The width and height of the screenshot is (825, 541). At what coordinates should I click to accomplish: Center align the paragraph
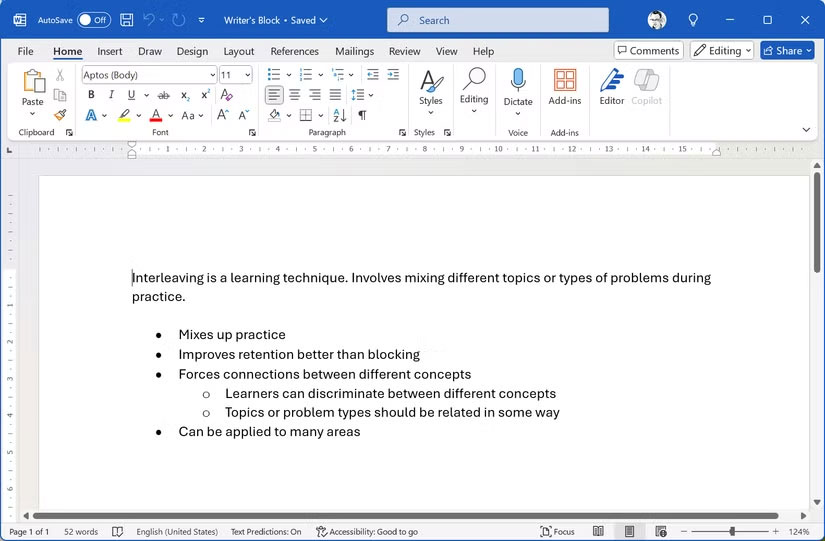[294, 95]
